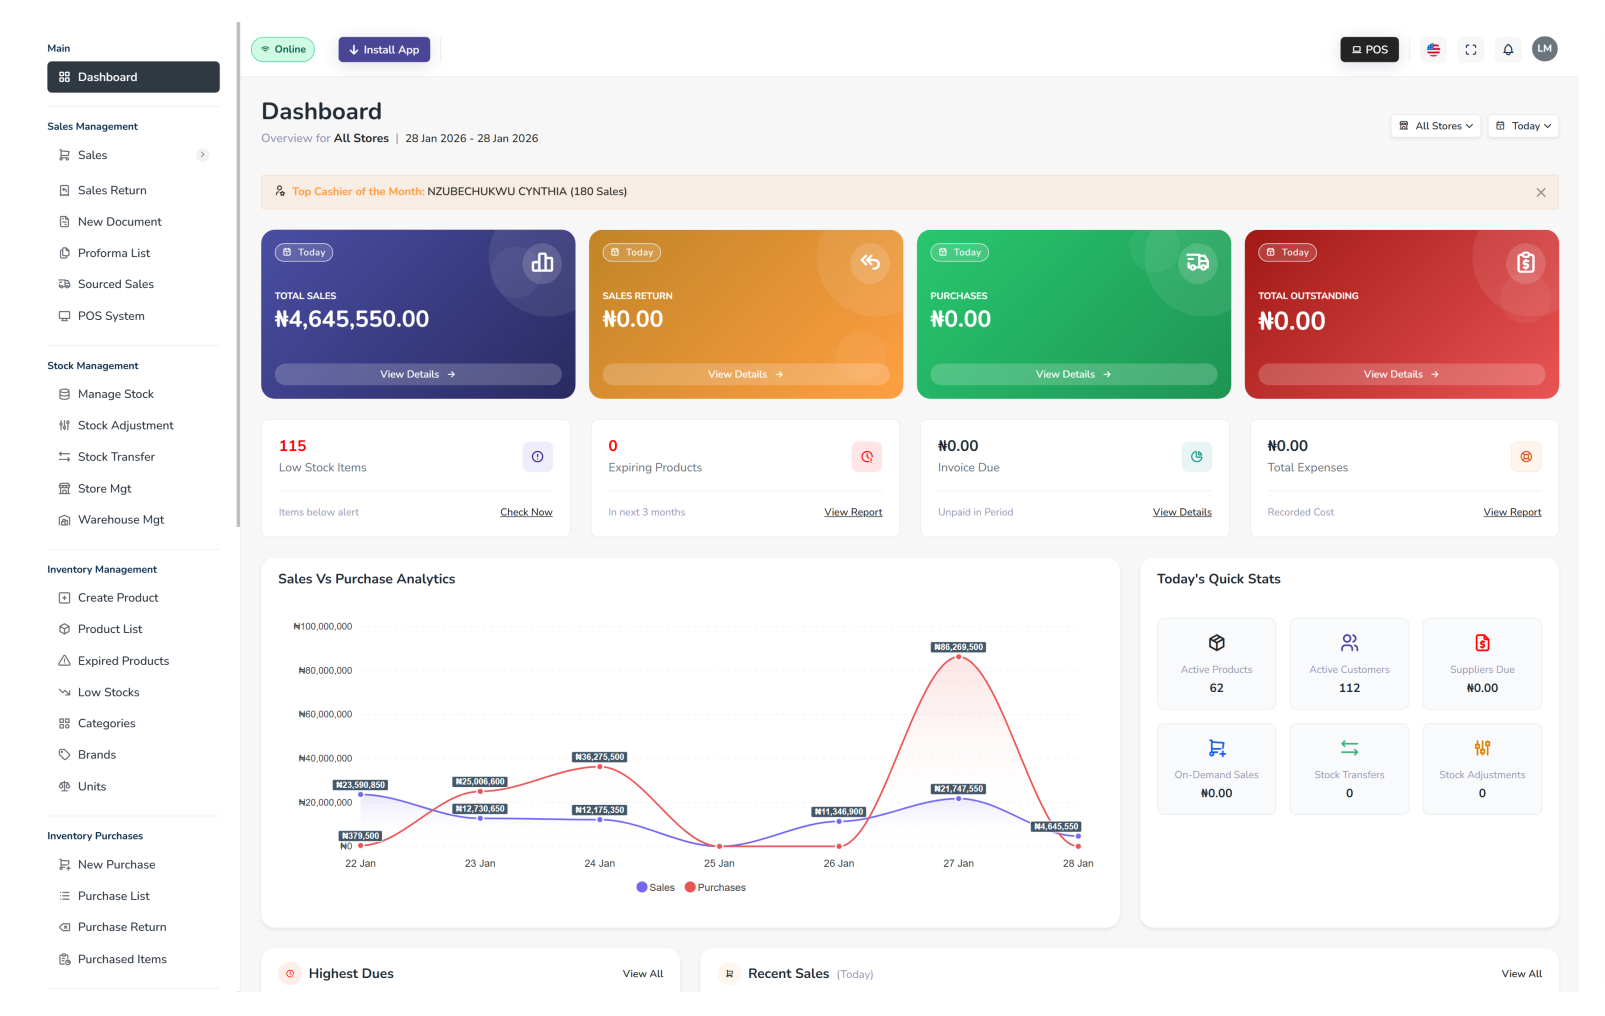The width and height of the screenshot is (1605, 1016).
Task: Toggle the Purchases series in chart legend
Action: click(715, 888)
